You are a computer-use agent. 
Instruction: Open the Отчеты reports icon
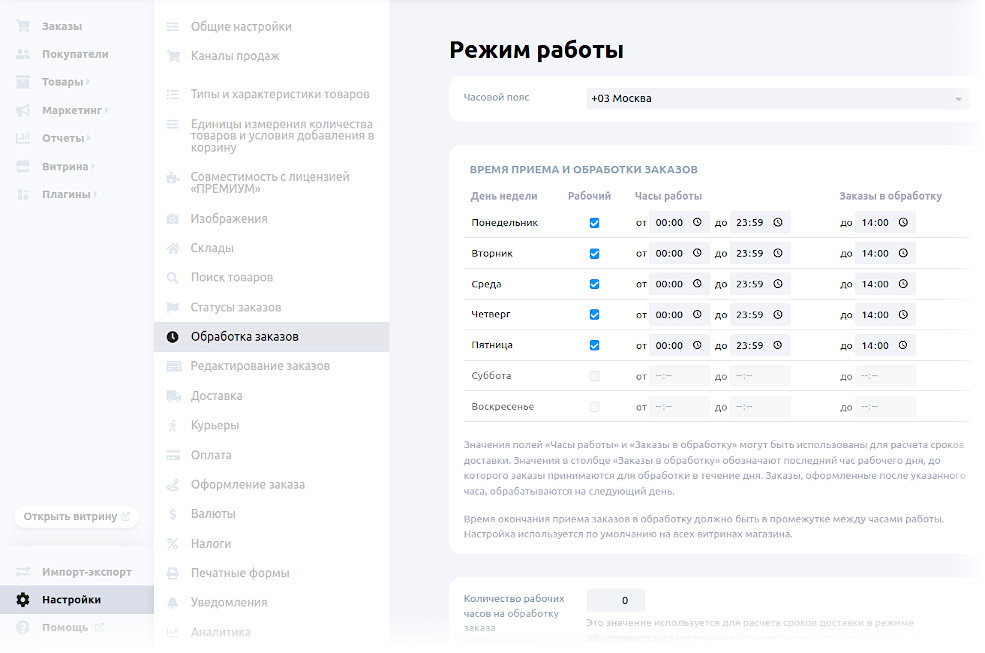[22, 138]
